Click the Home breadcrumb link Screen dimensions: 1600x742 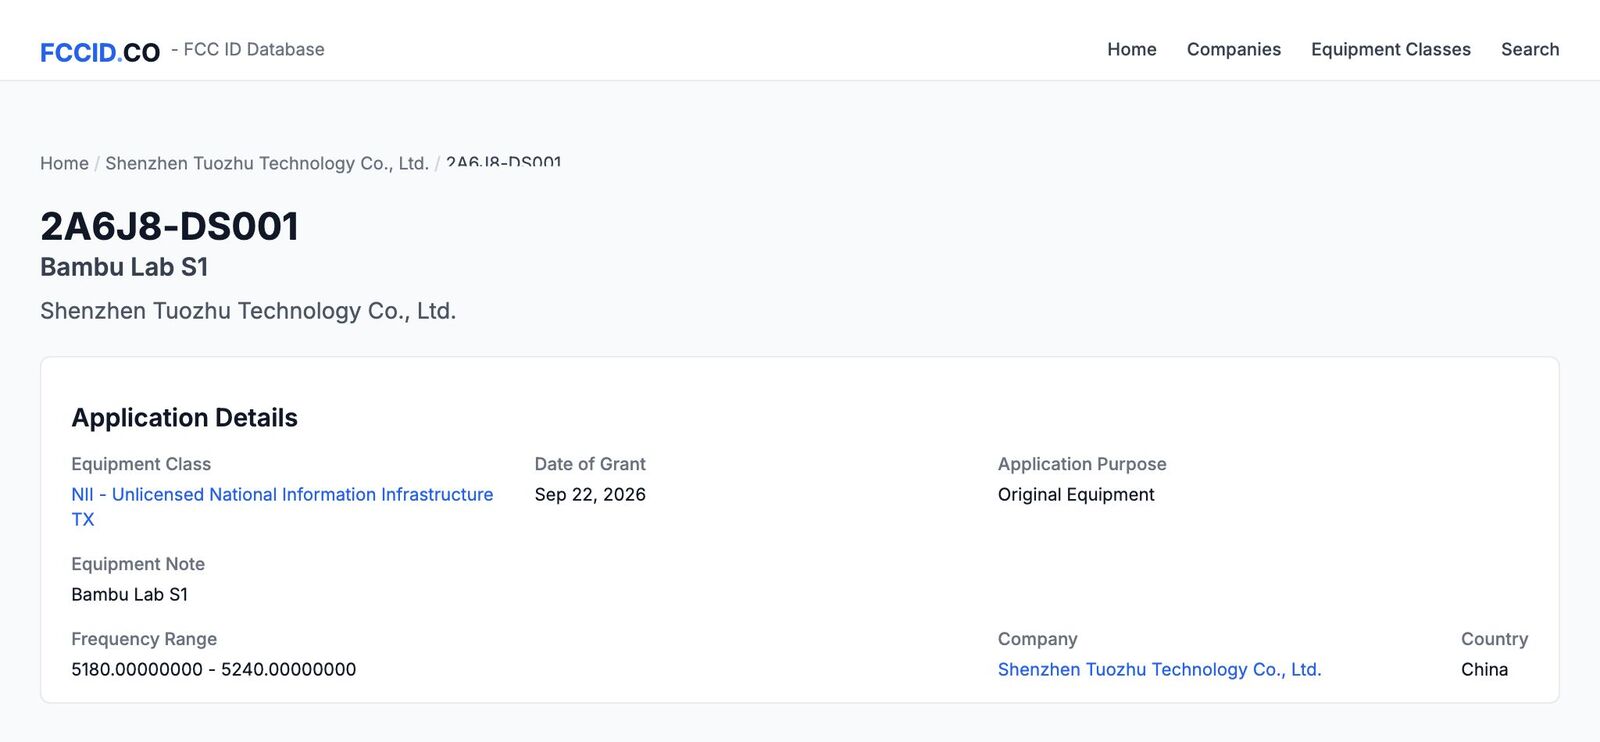(x=64, y=163)
